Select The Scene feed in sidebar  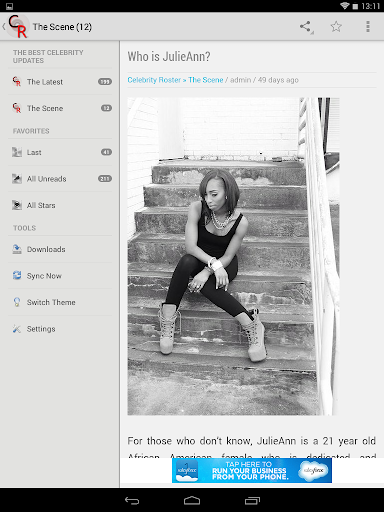60,108
